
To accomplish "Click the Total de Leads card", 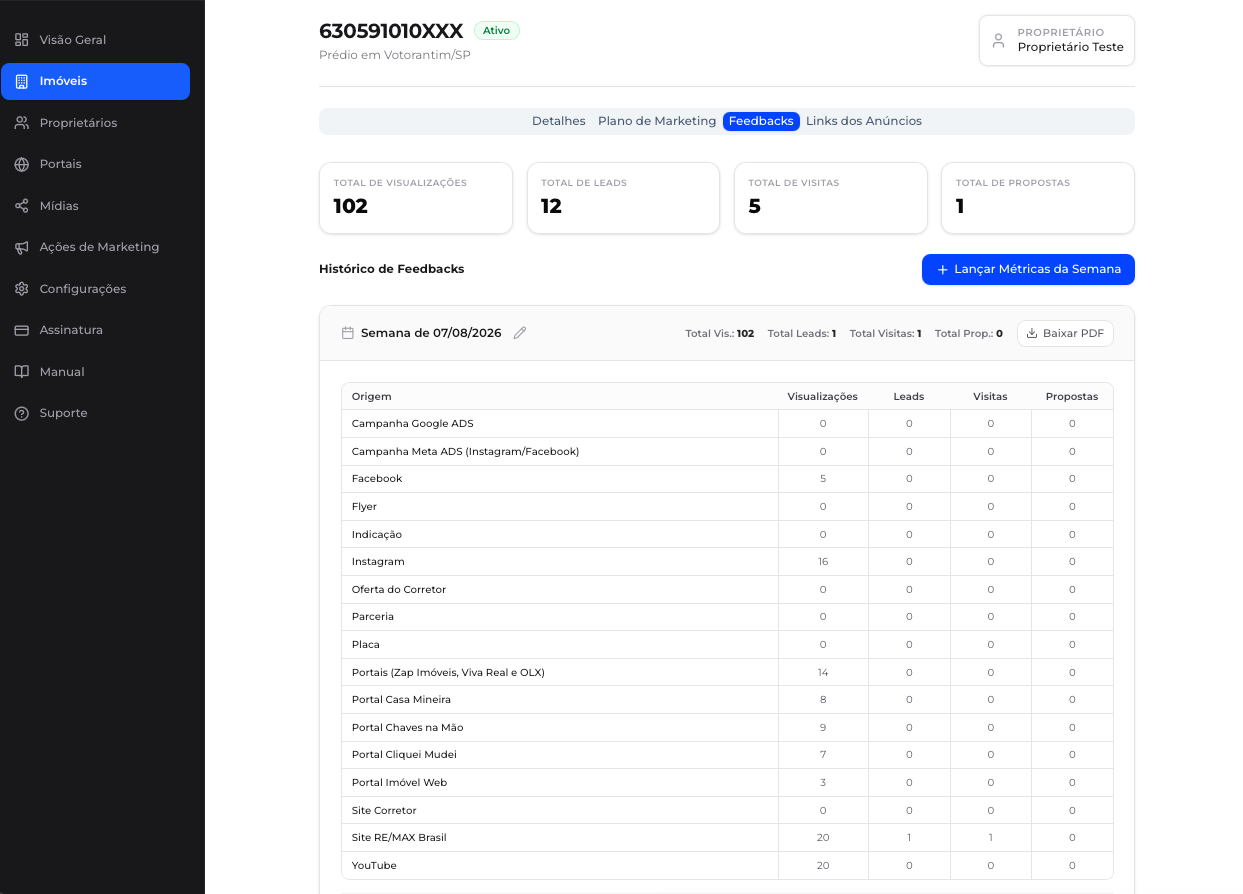I will coord(623,198).
